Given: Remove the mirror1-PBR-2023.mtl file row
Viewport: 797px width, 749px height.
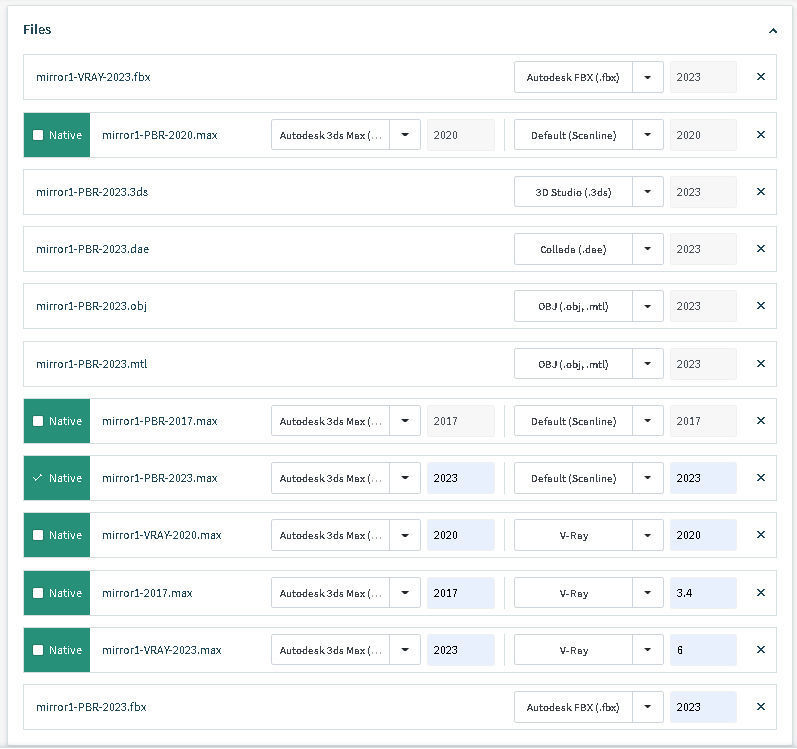Looking at the screenshot, I should [x=760, y=364].
